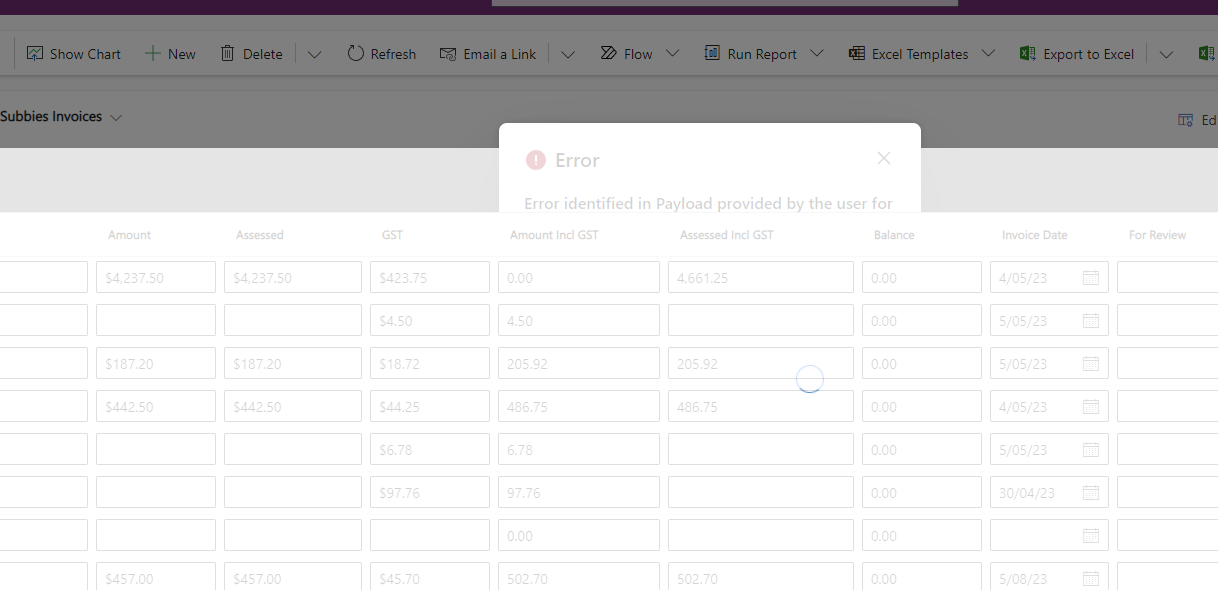Select the Amount field showing $4,237.50
Viewport: 1218px width, 590px height.
pos(155,277)
